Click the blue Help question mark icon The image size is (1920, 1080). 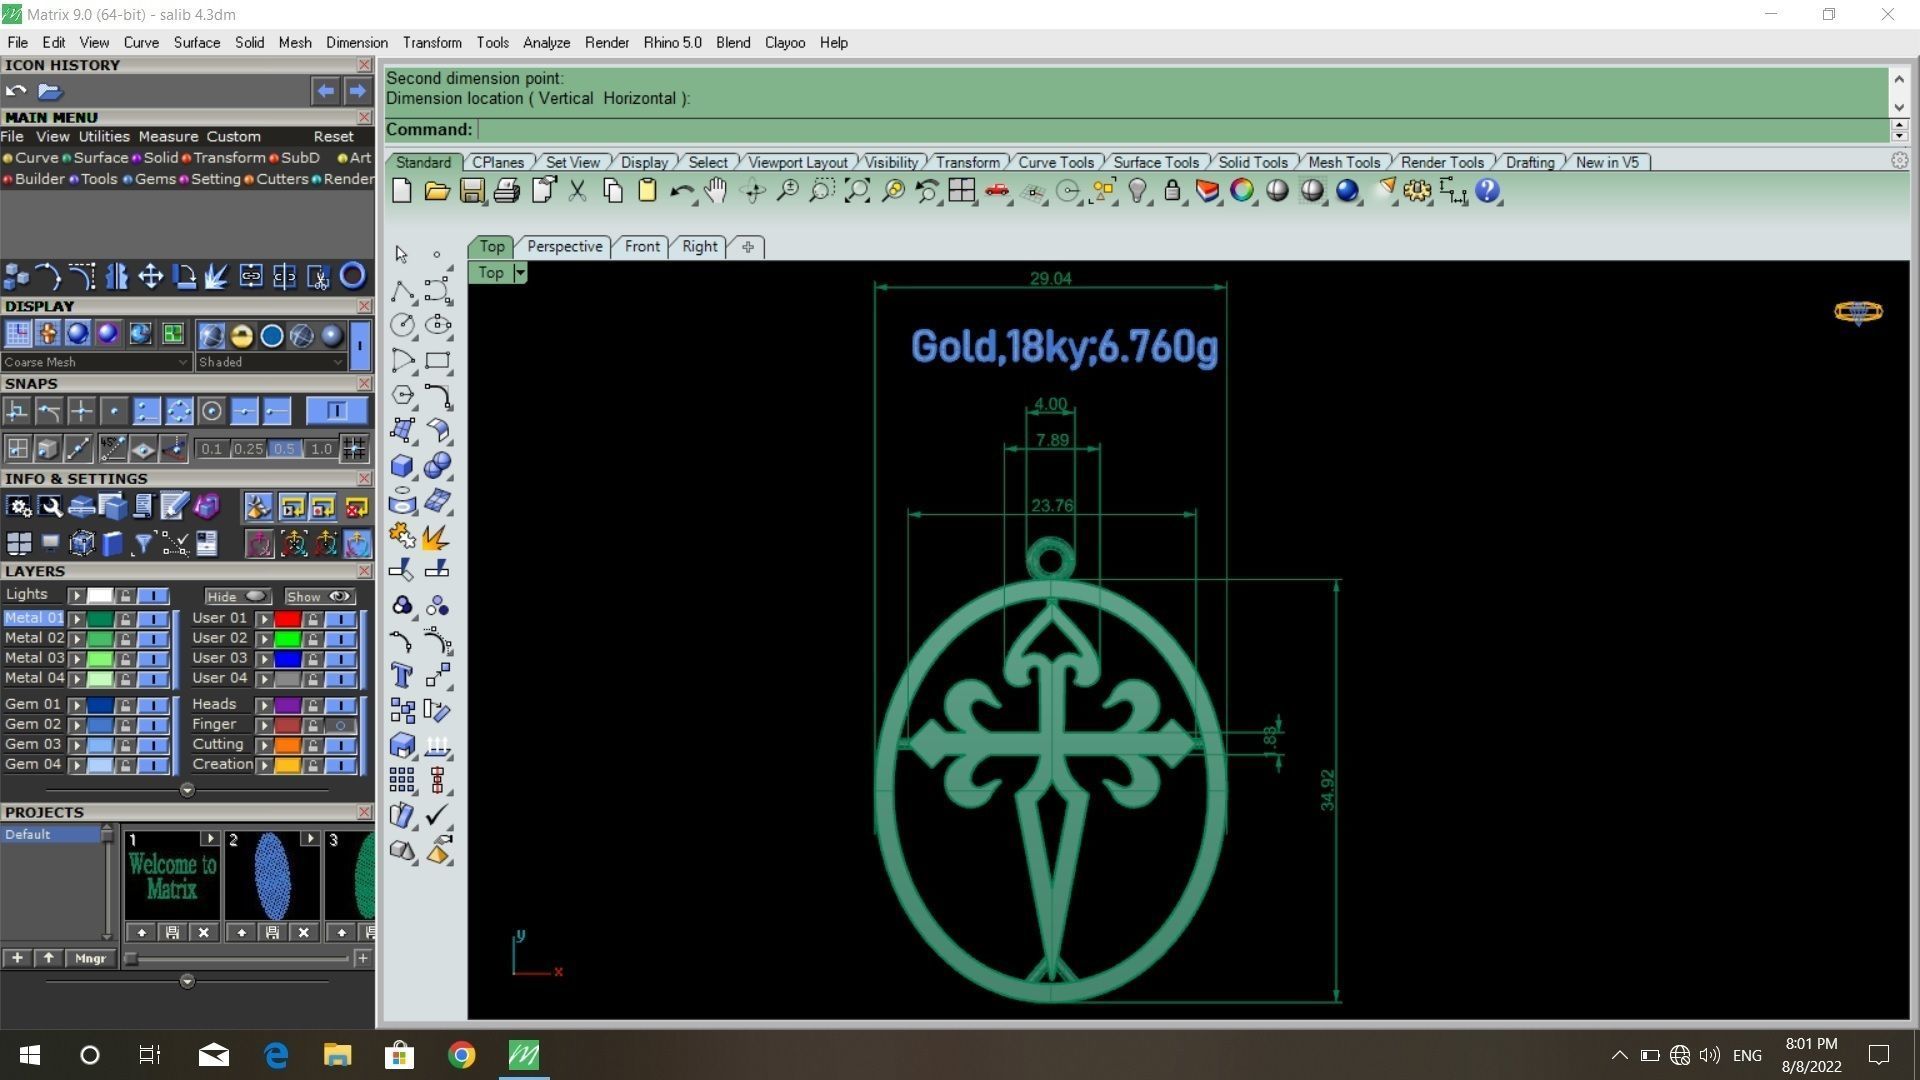click(x=1487, y=191)
